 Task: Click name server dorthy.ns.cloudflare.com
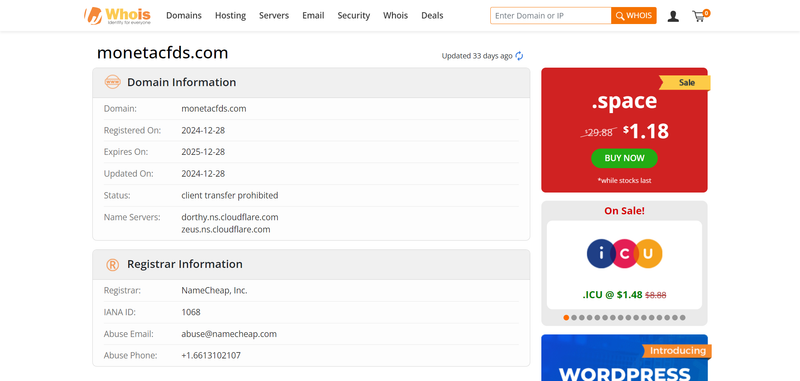[230, 217]
